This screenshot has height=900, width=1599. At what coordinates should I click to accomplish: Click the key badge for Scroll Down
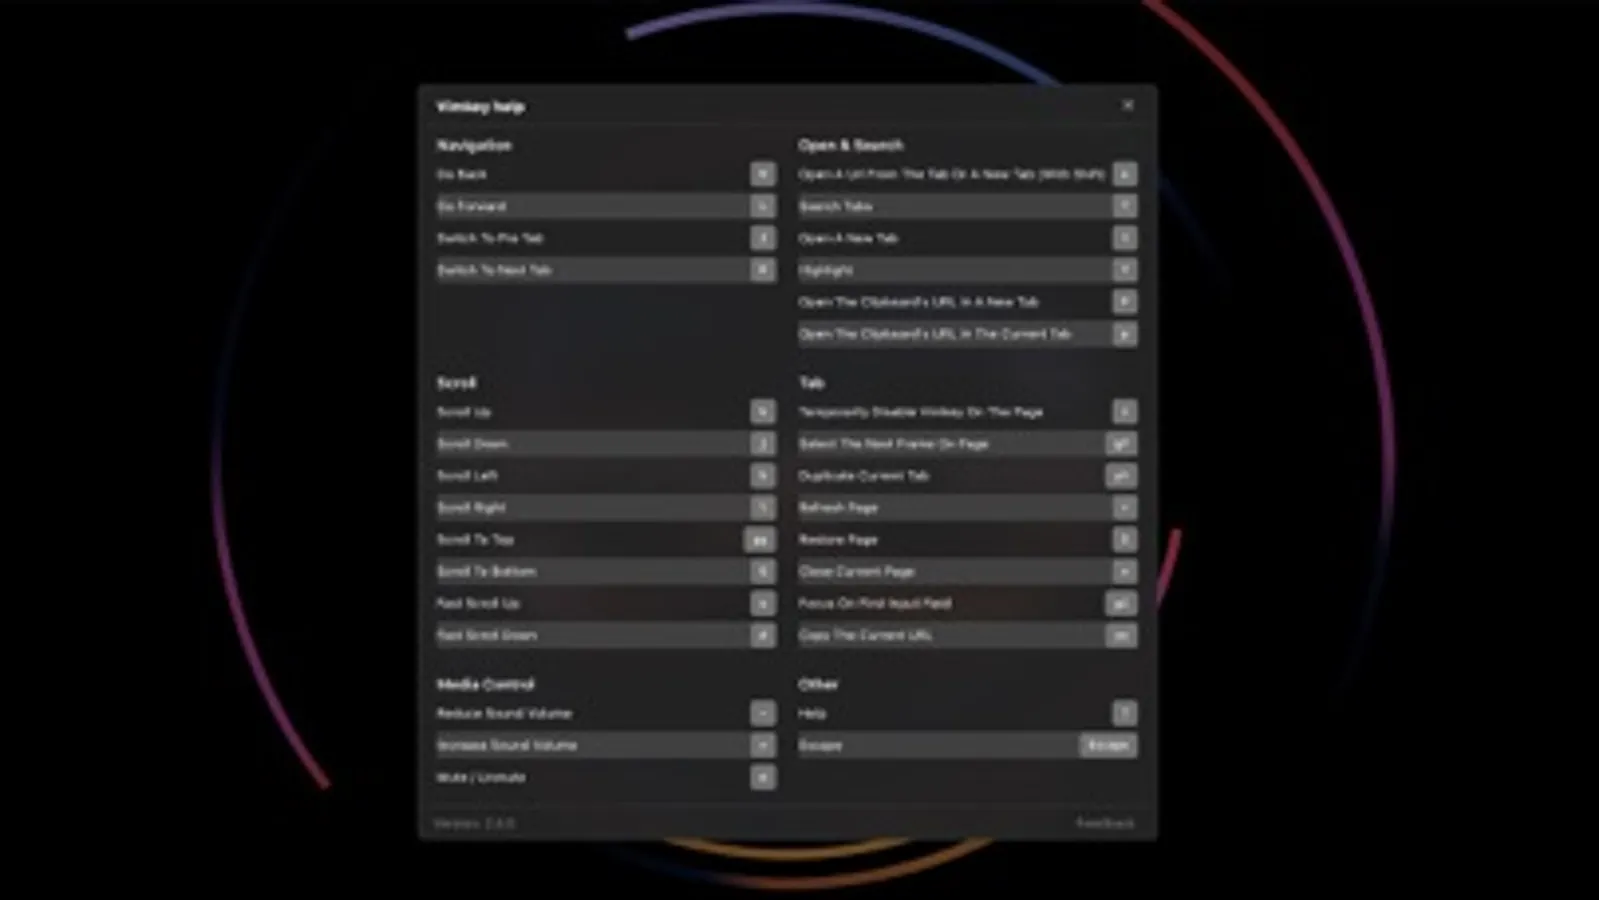(x=763, y=444)
